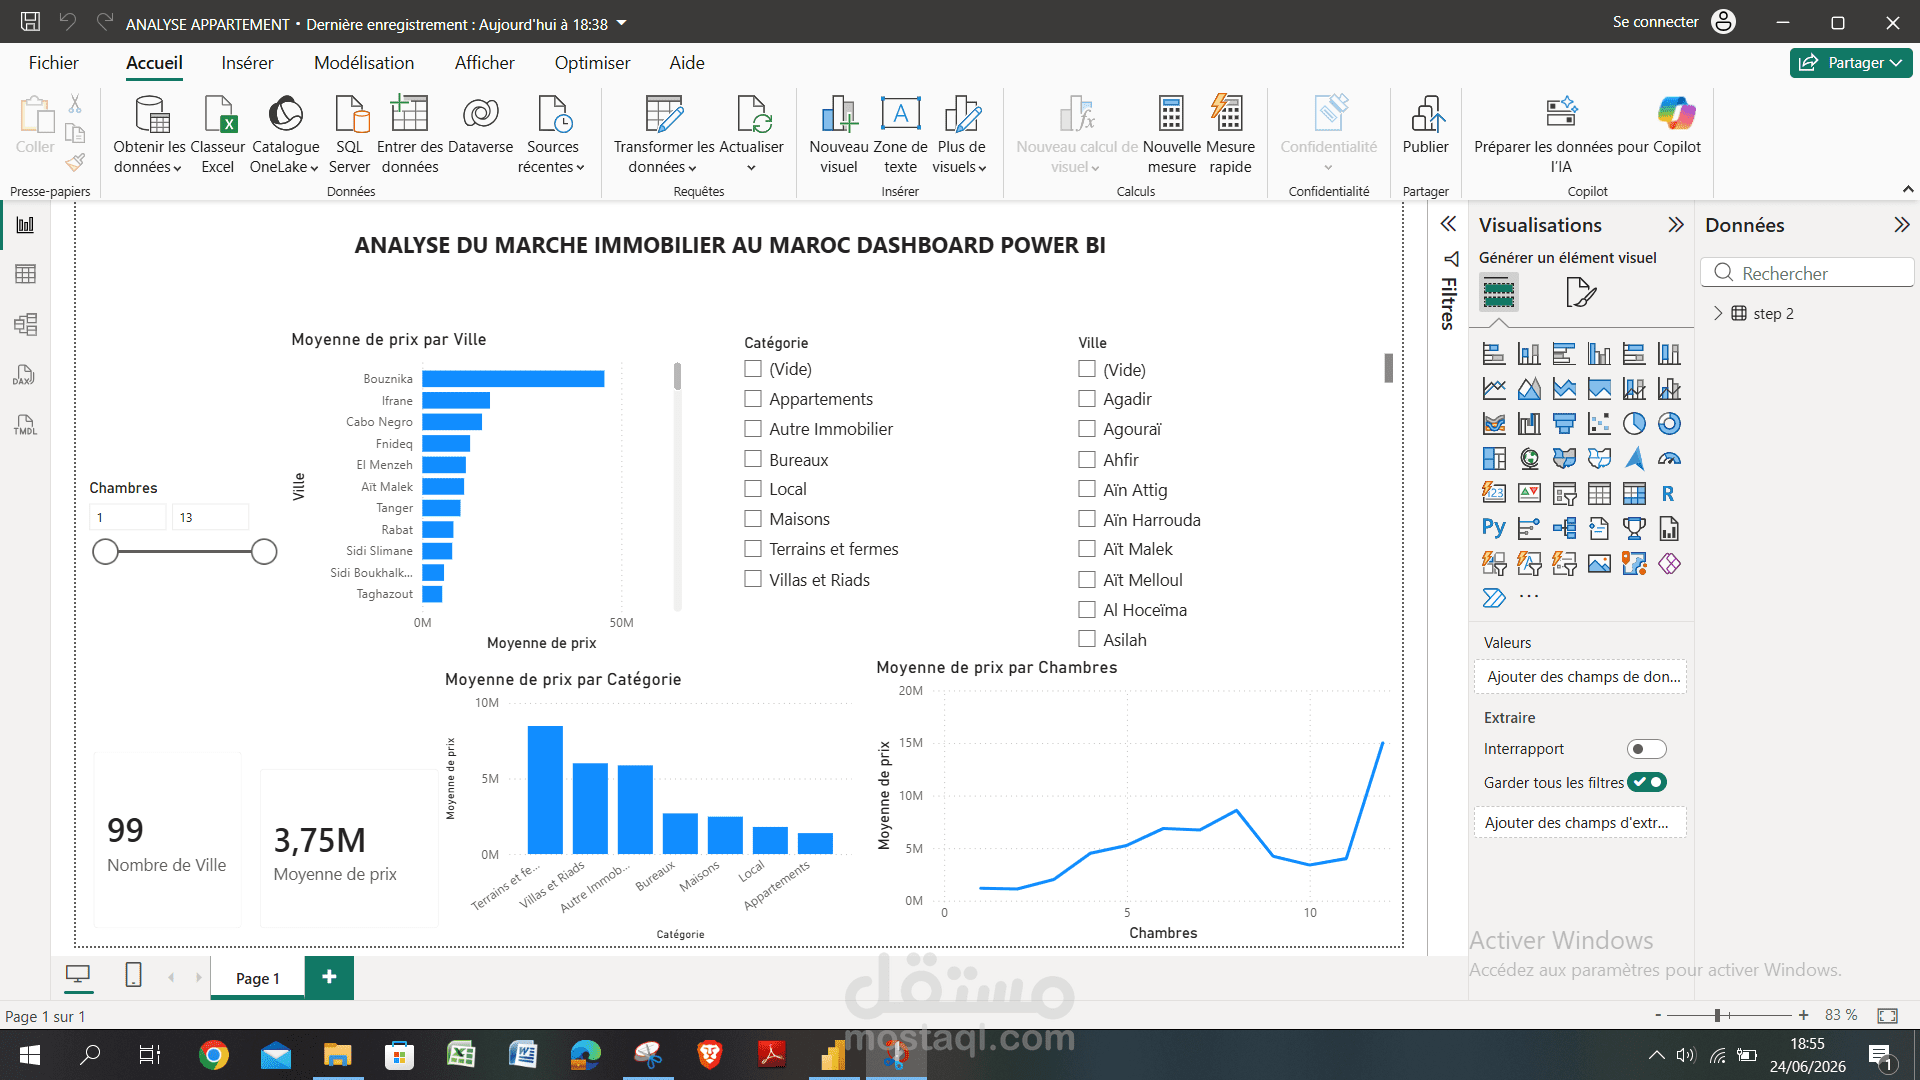Viewport: 1920px width, 1080px height.
Task: Switch to mobile layout icon
Action: (133, 975)
